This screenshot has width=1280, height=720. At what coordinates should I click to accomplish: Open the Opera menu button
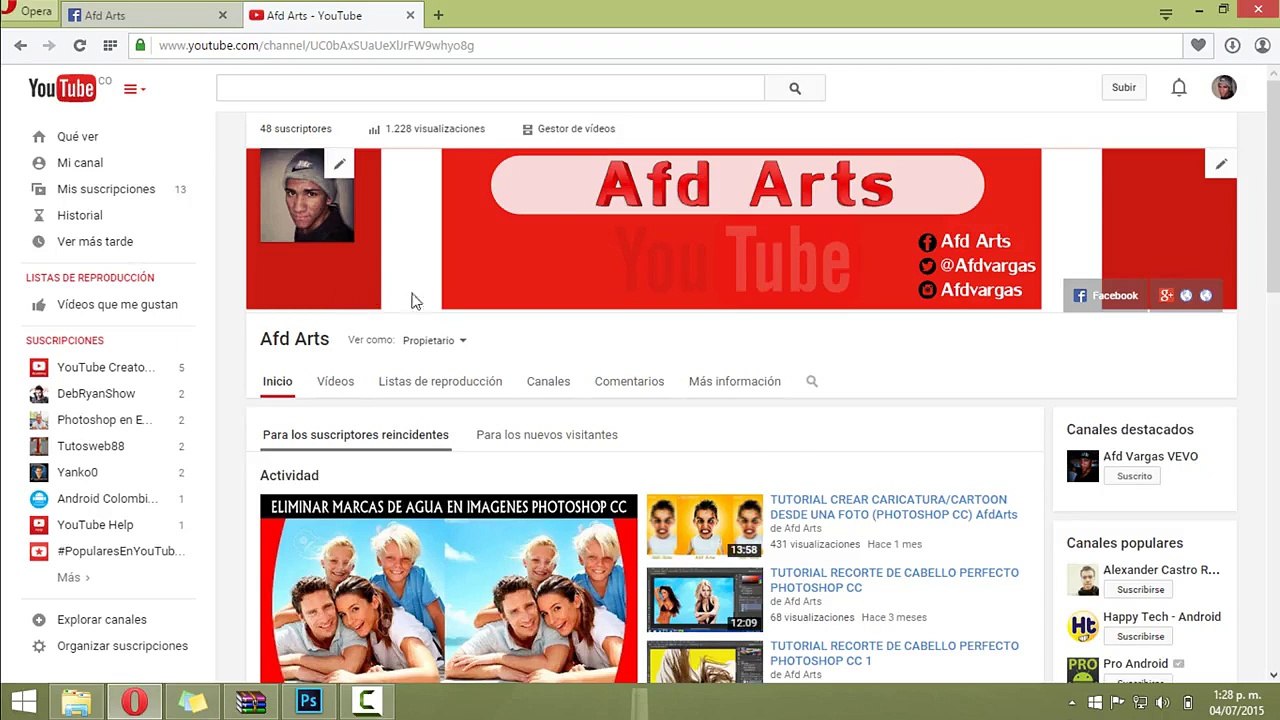click(28, 11)
